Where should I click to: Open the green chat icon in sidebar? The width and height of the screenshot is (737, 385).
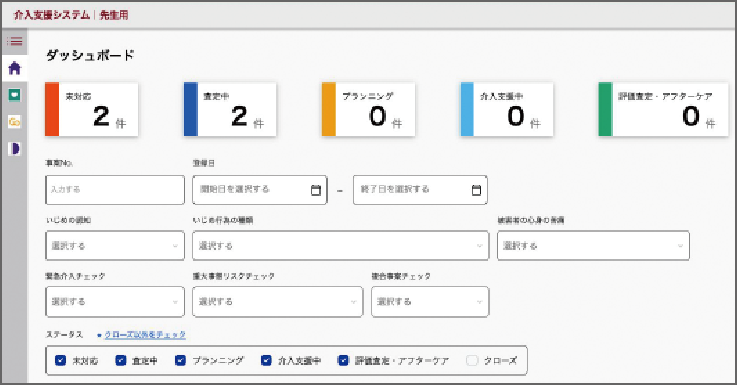[x=15, y=95]
